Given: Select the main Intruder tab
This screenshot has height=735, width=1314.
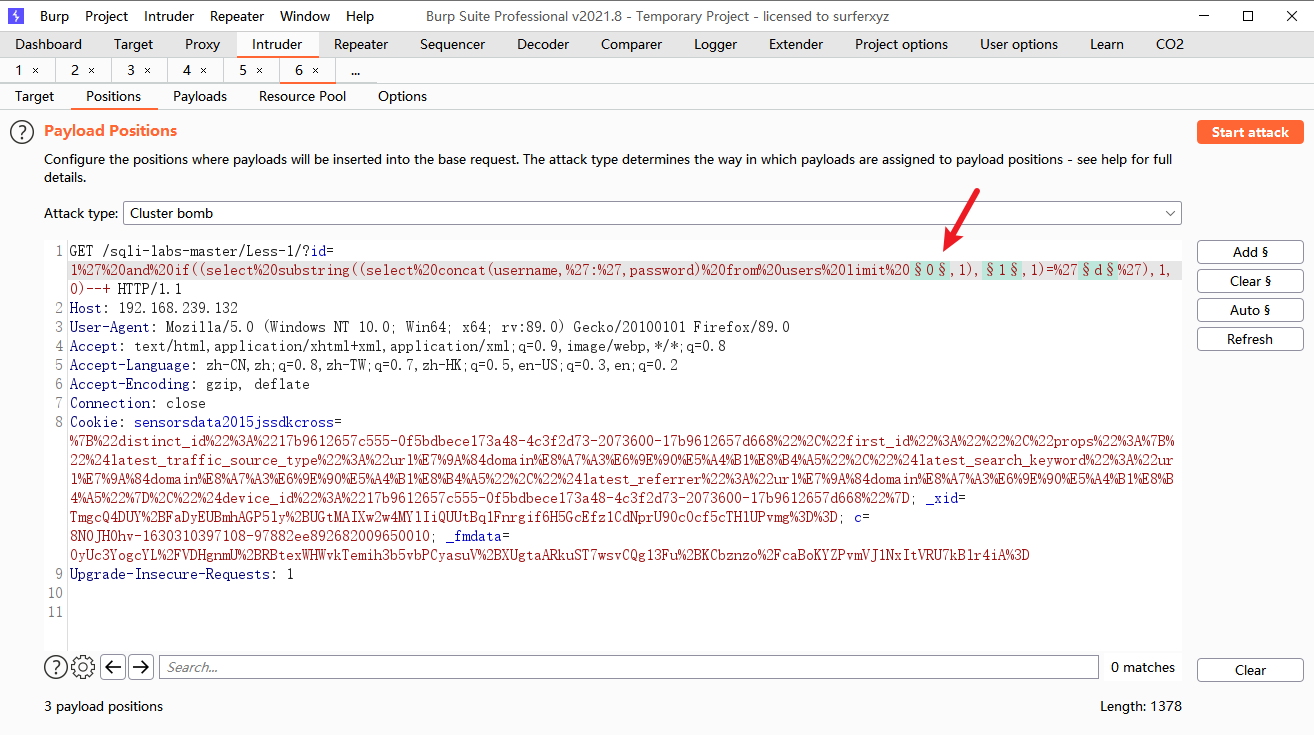Looking at the screenshot, I should pos(277,44).
